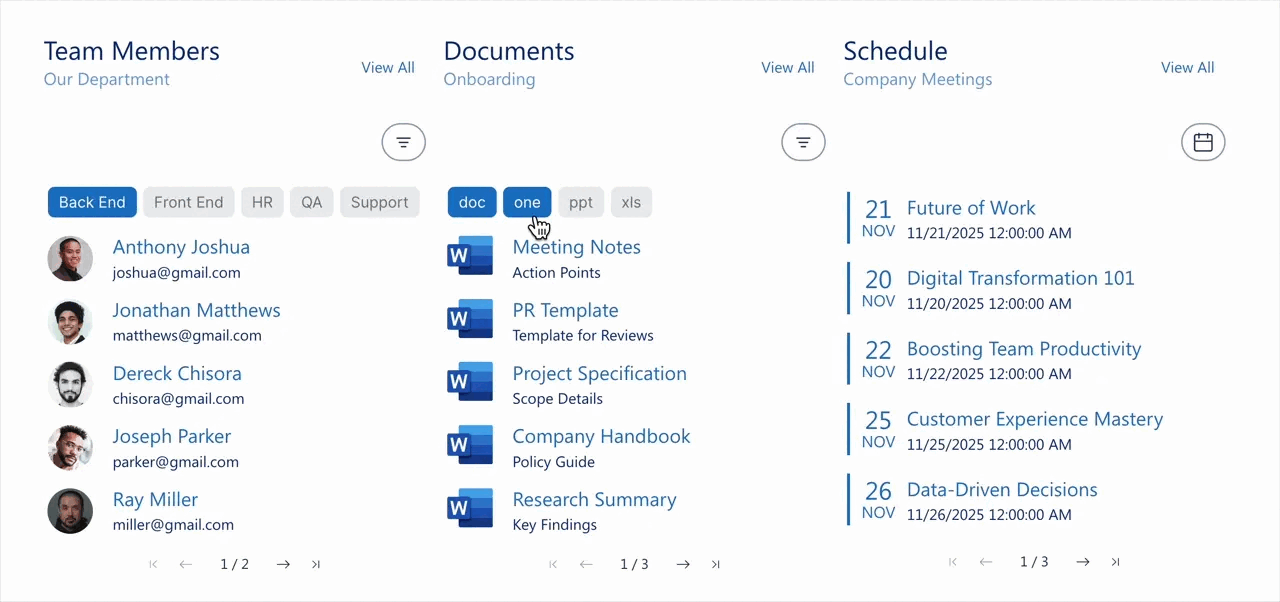Go to previous page in Schedule pagination
Screen dimensions: 1280x602
(986, 562)
